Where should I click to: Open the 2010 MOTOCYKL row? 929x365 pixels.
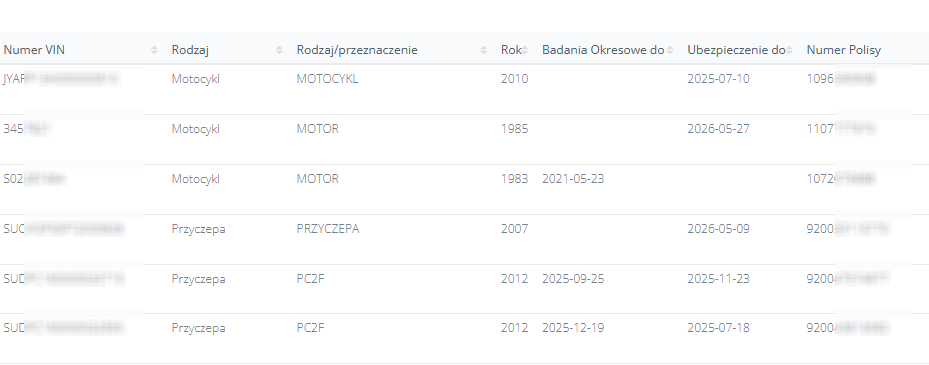tap(464, 89)
